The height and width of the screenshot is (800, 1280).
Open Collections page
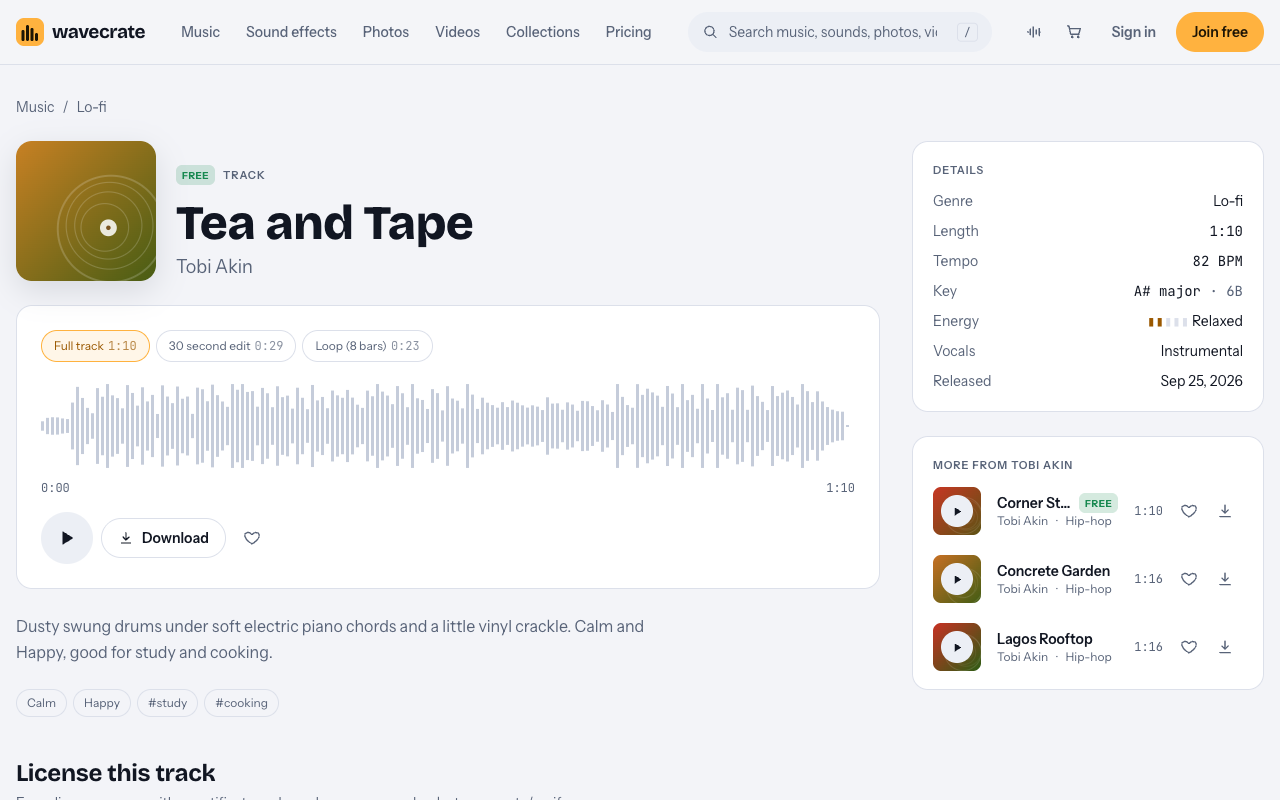[x=543, y=32]
